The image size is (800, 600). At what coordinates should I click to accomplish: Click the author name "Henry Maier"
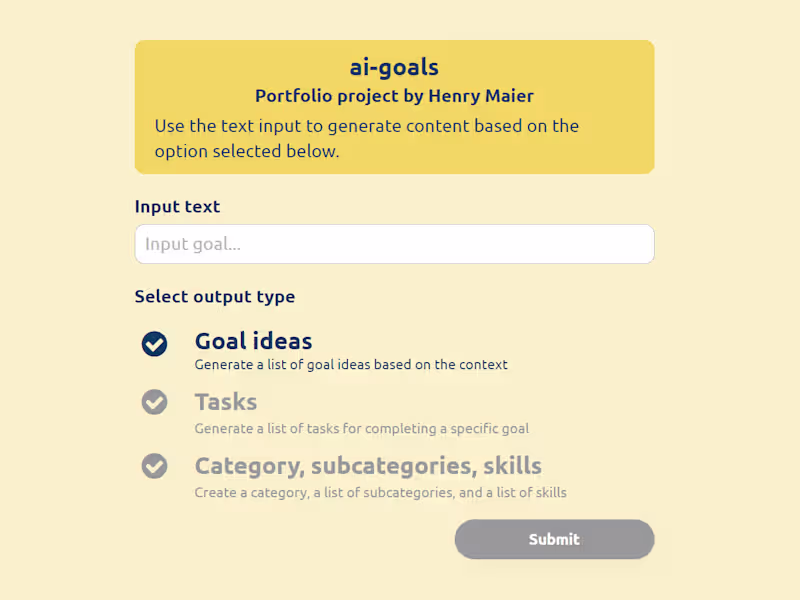click(x=481, y=96)
